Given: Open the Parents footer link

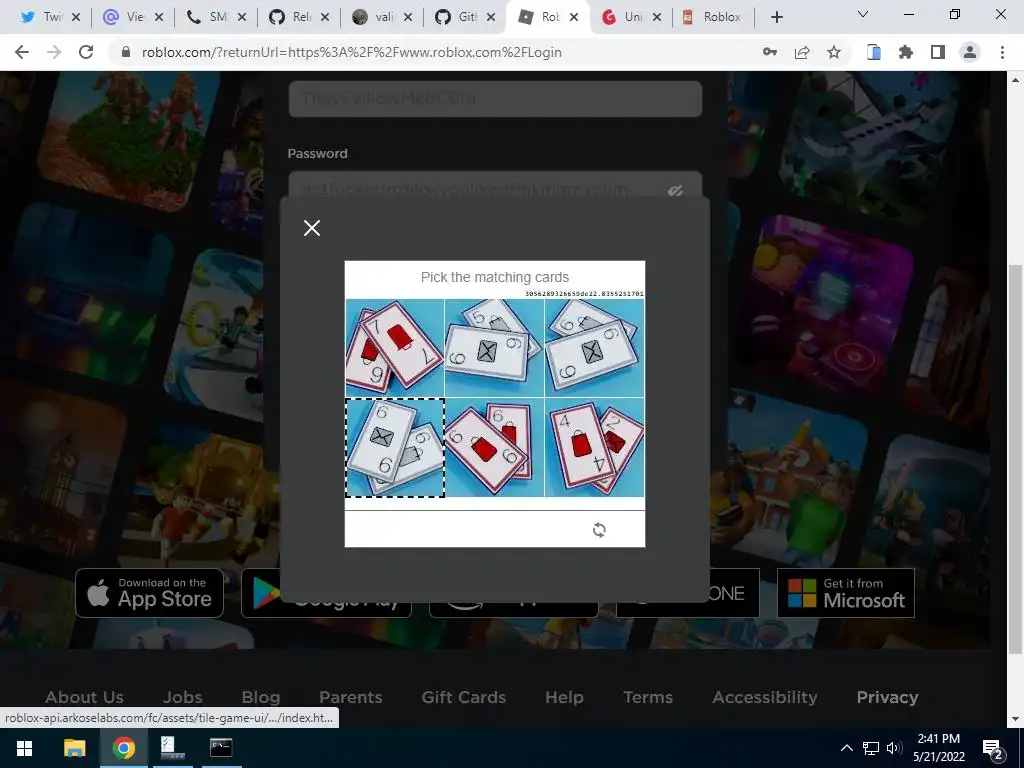Looking at the screenshot, I should (x=351, y=697).
